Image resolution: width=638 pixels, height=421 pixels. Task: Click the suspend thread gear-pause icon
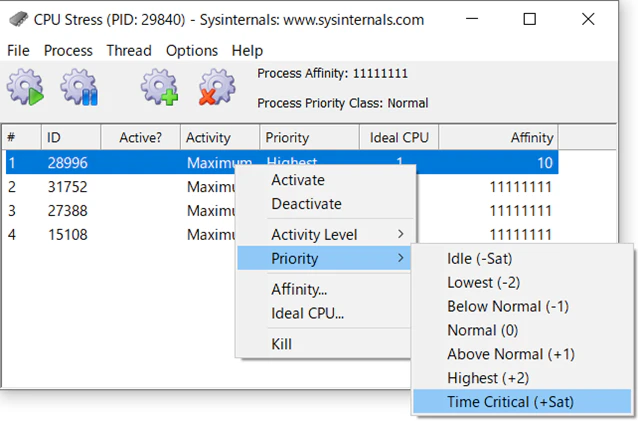pyautogui.click(x=79, y=87)
